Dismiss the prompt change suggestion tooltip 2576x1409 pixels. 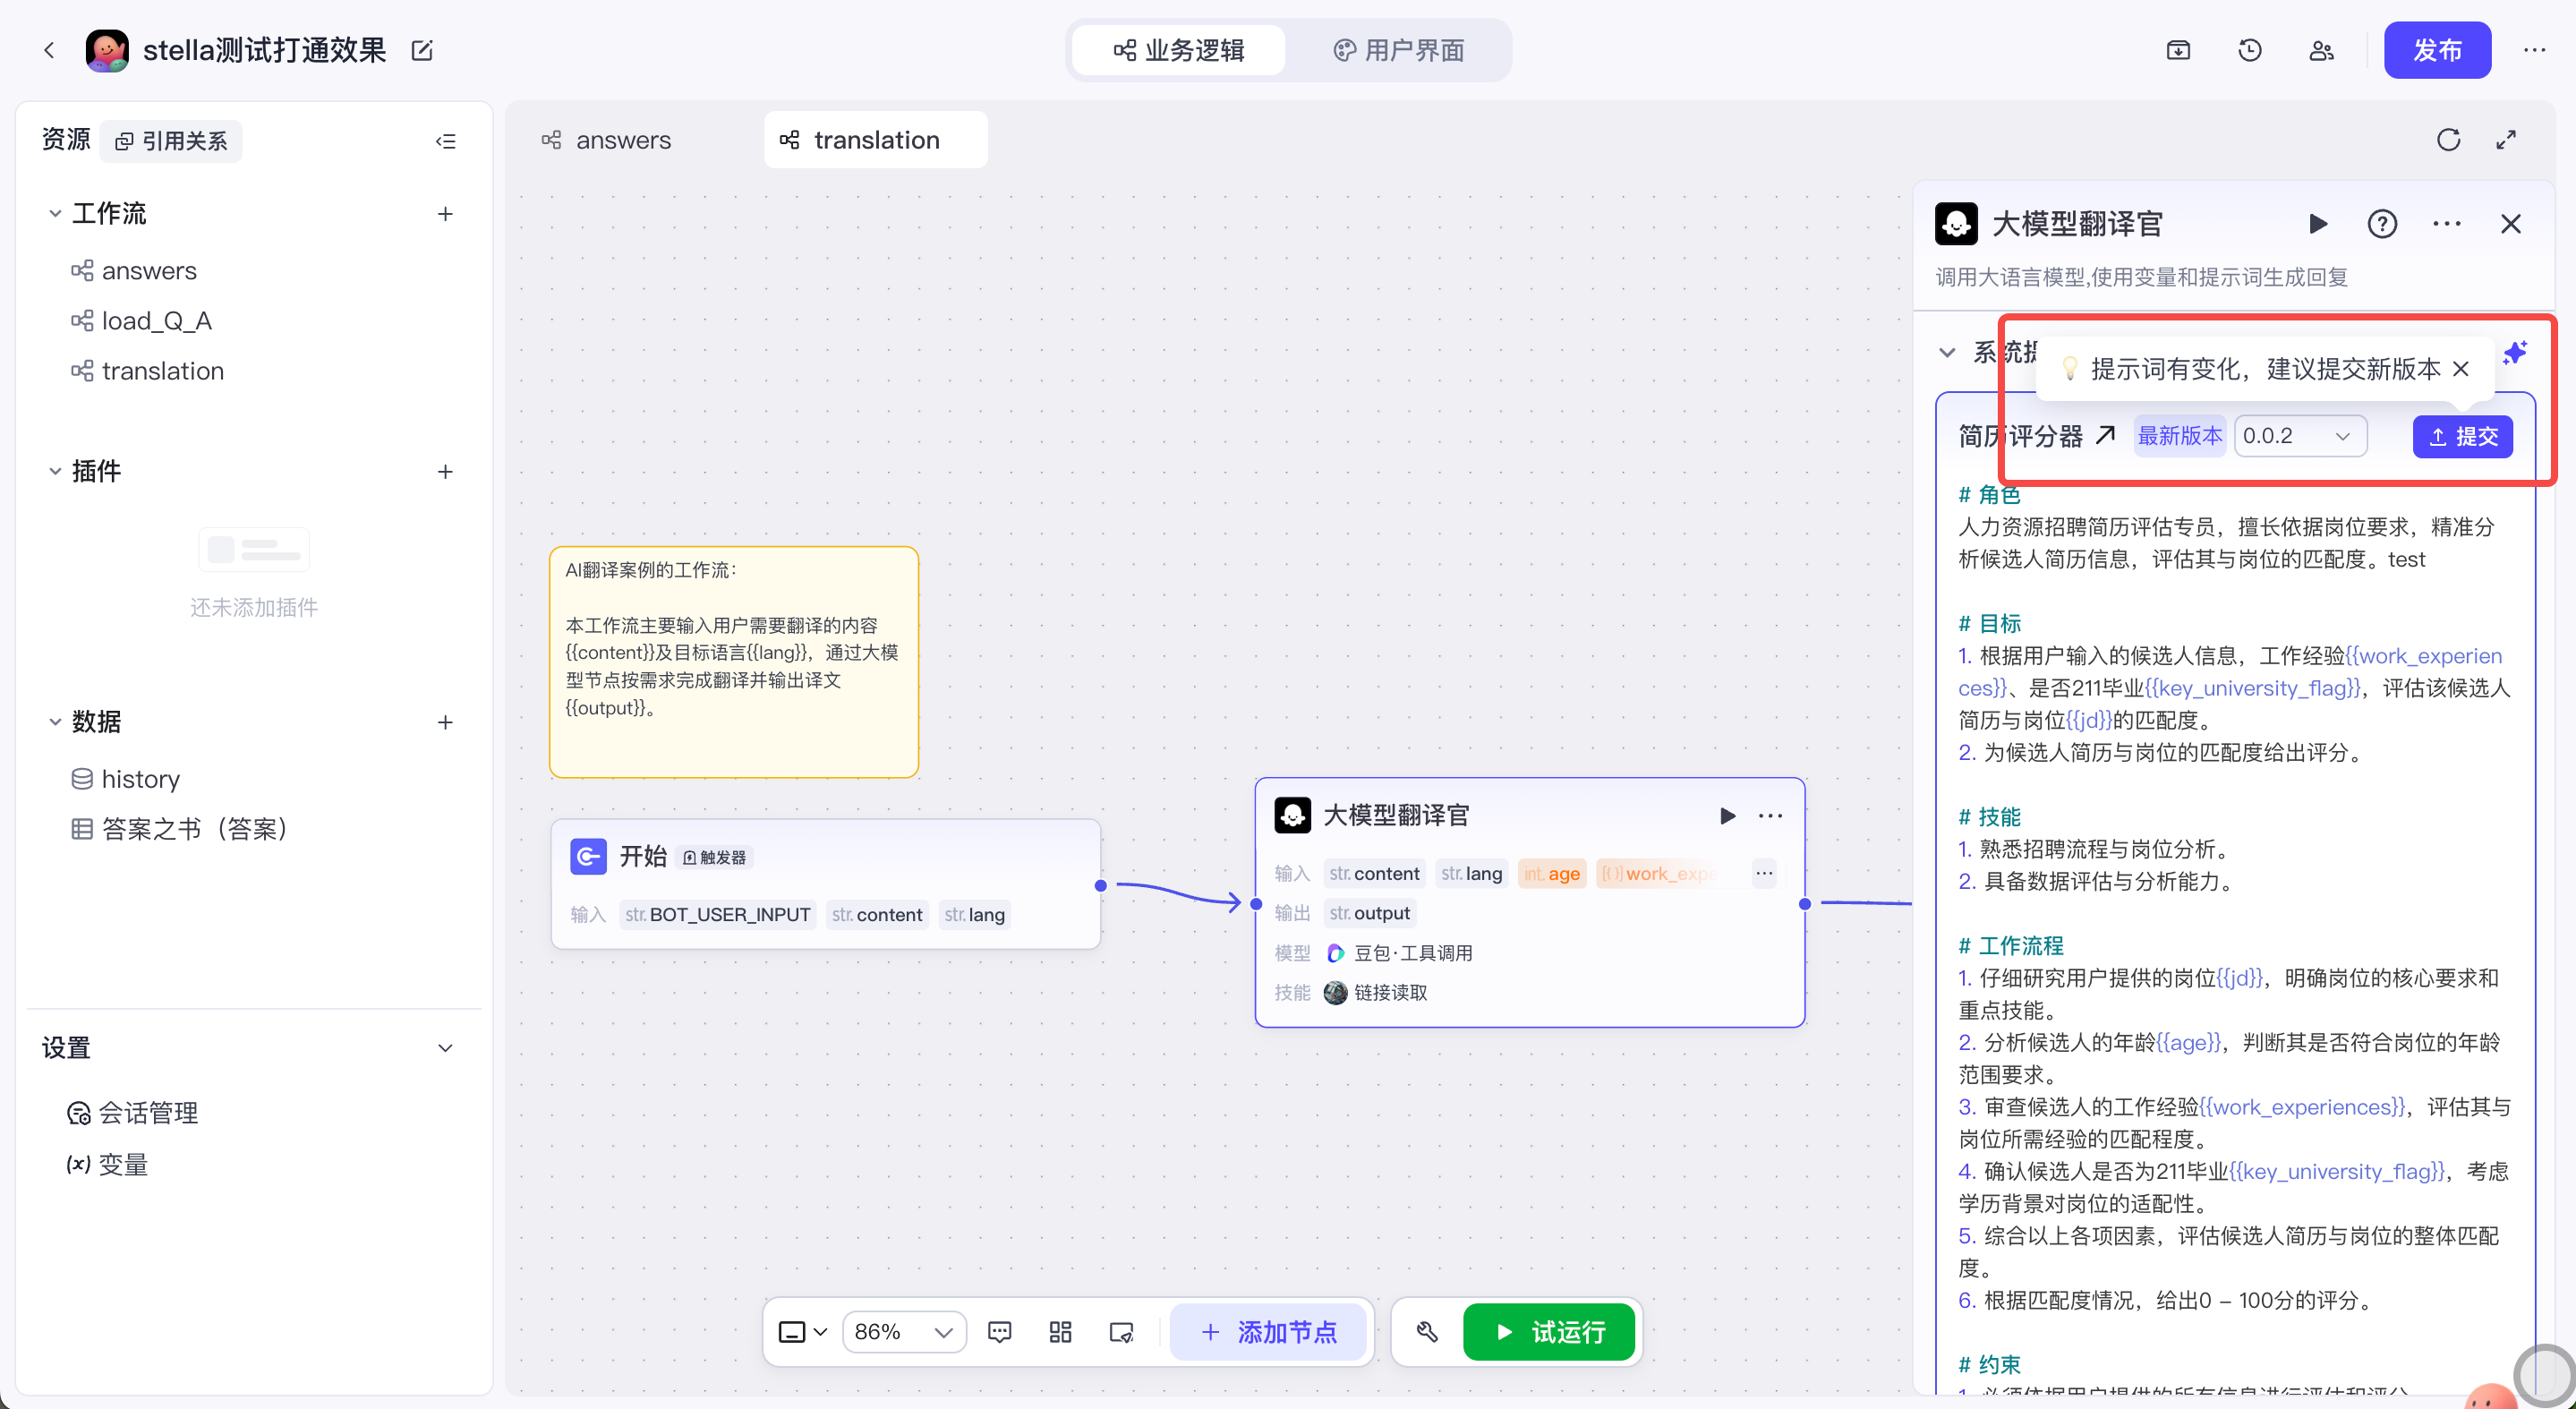click(2461, 369)
